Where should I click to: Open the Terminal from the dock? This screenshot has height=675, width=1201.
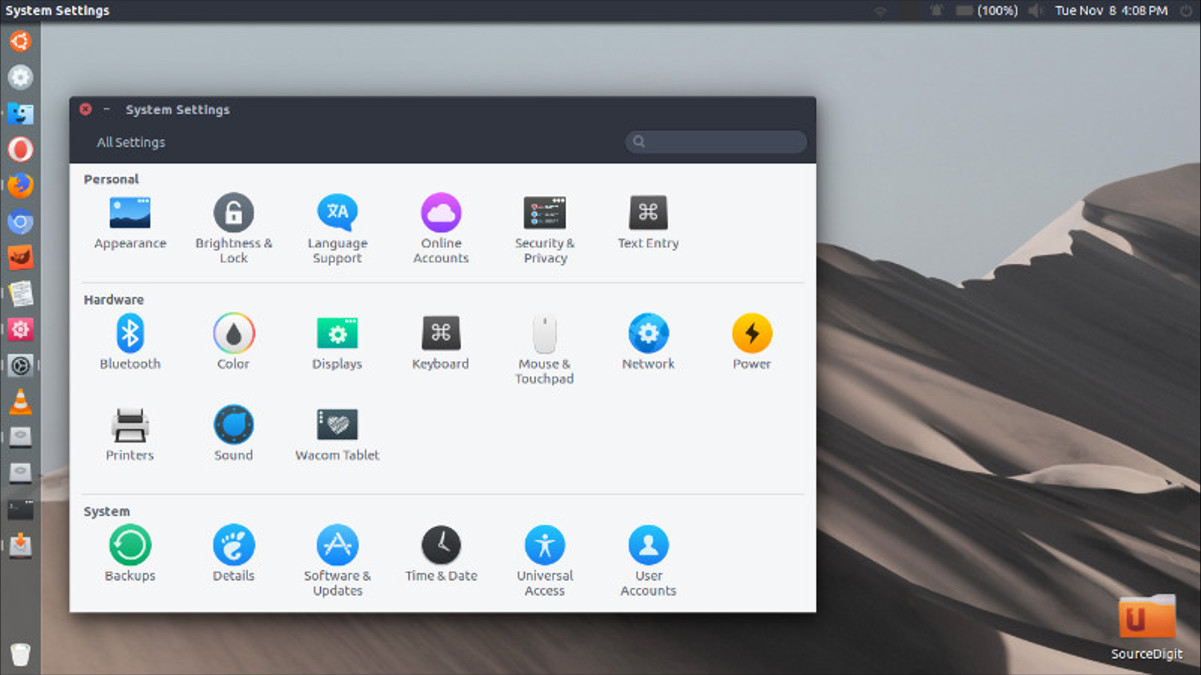20,510
